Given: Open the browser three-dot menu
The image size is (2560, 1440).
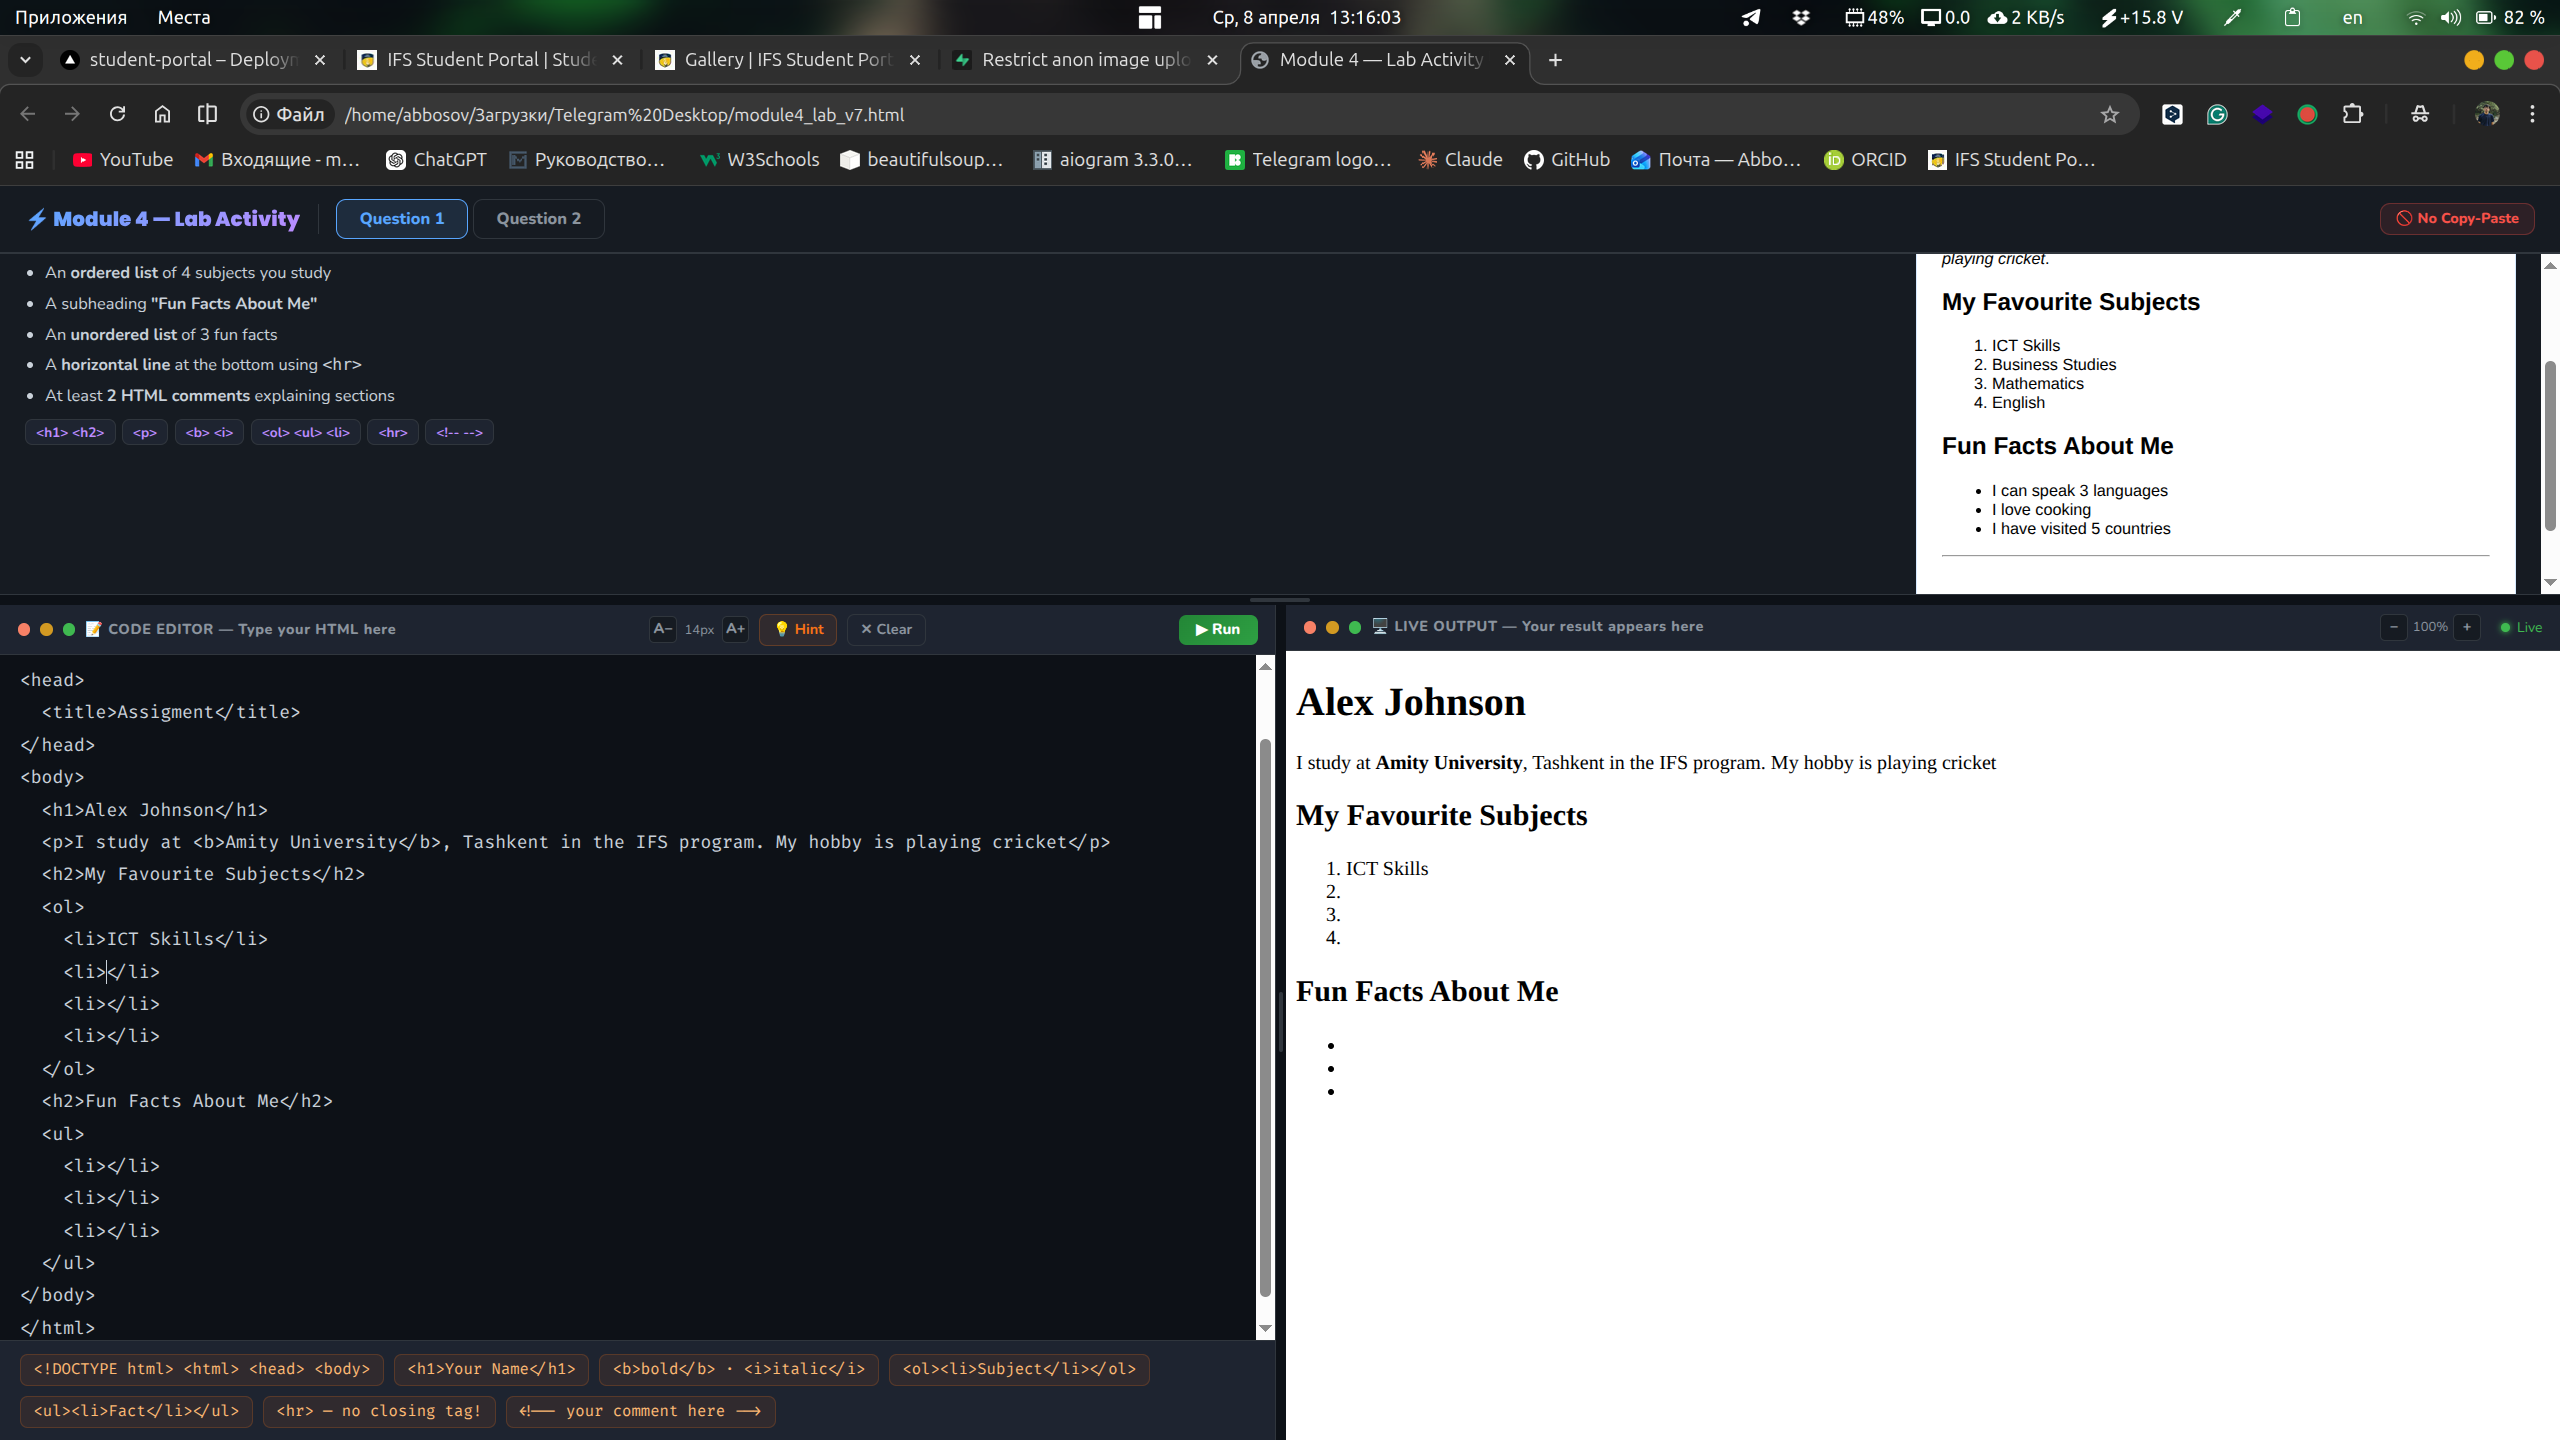Looking at the screenshot, I should pos(2532,114).
